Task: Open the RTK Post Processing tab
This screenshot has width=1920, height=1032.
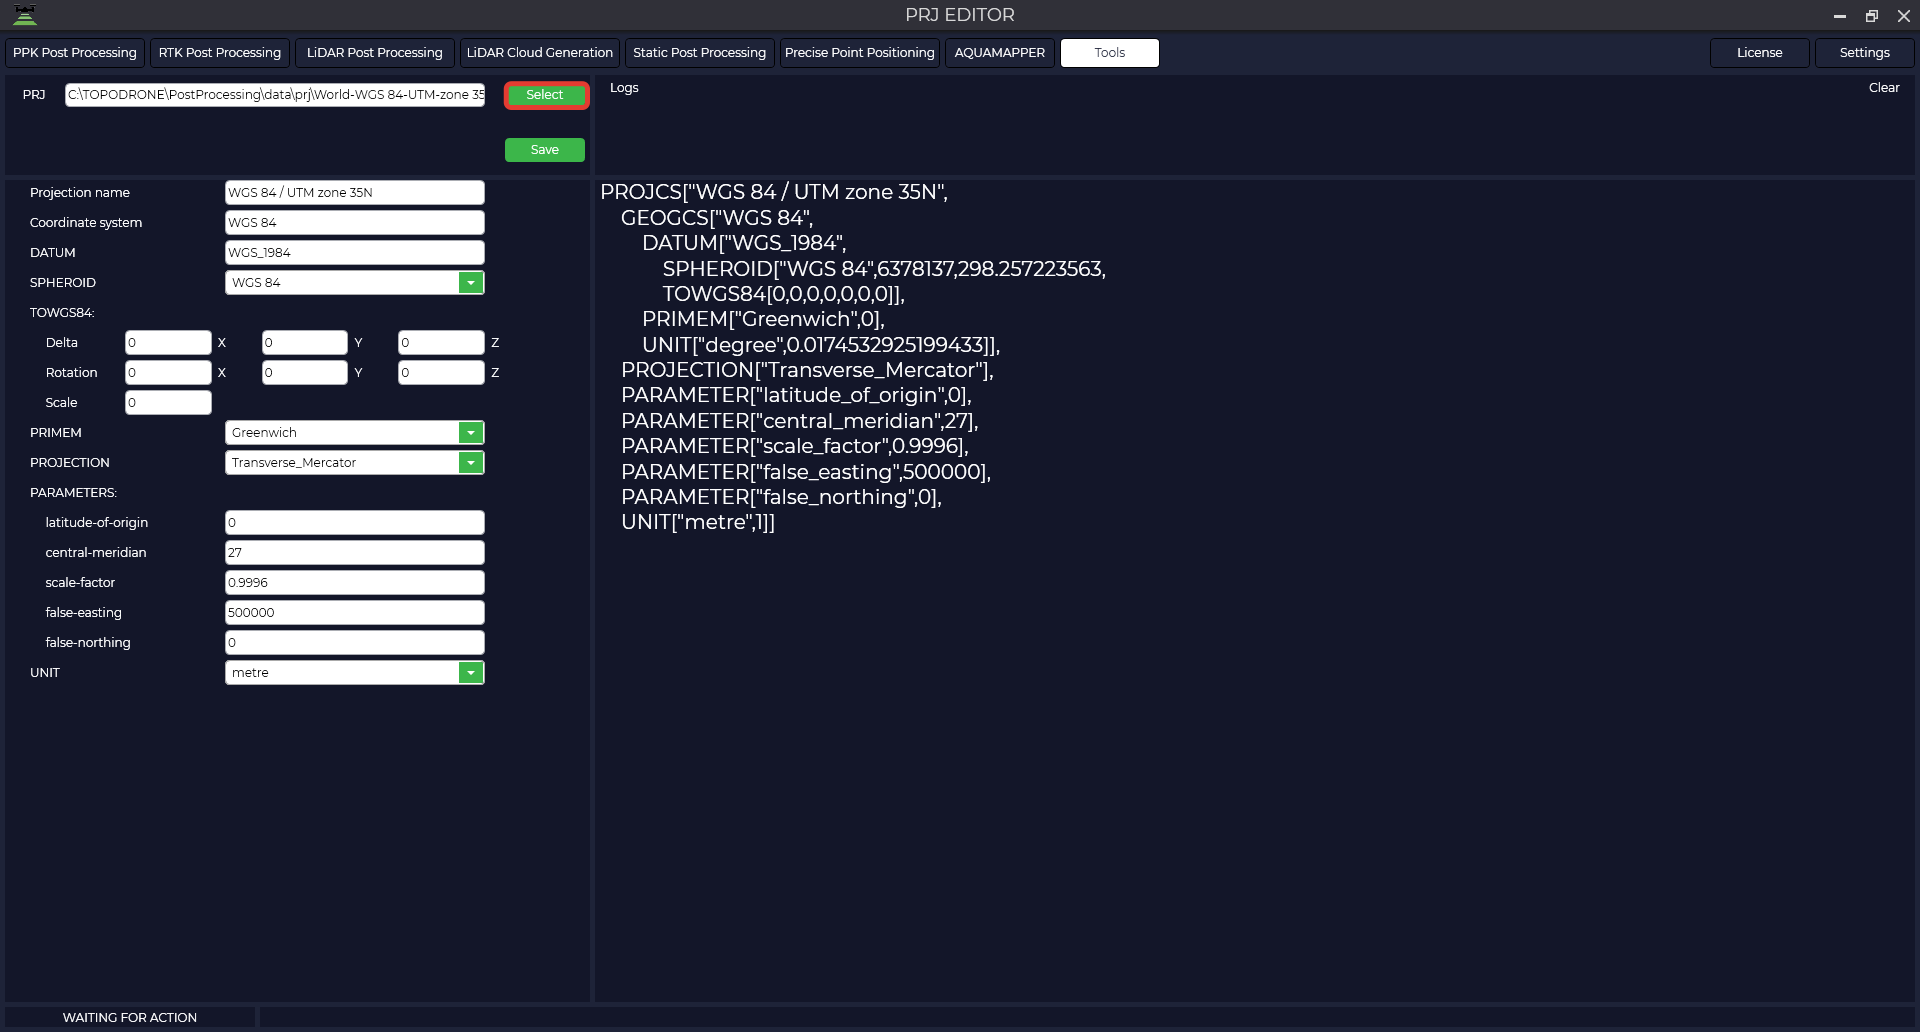Action: (220, 53)
